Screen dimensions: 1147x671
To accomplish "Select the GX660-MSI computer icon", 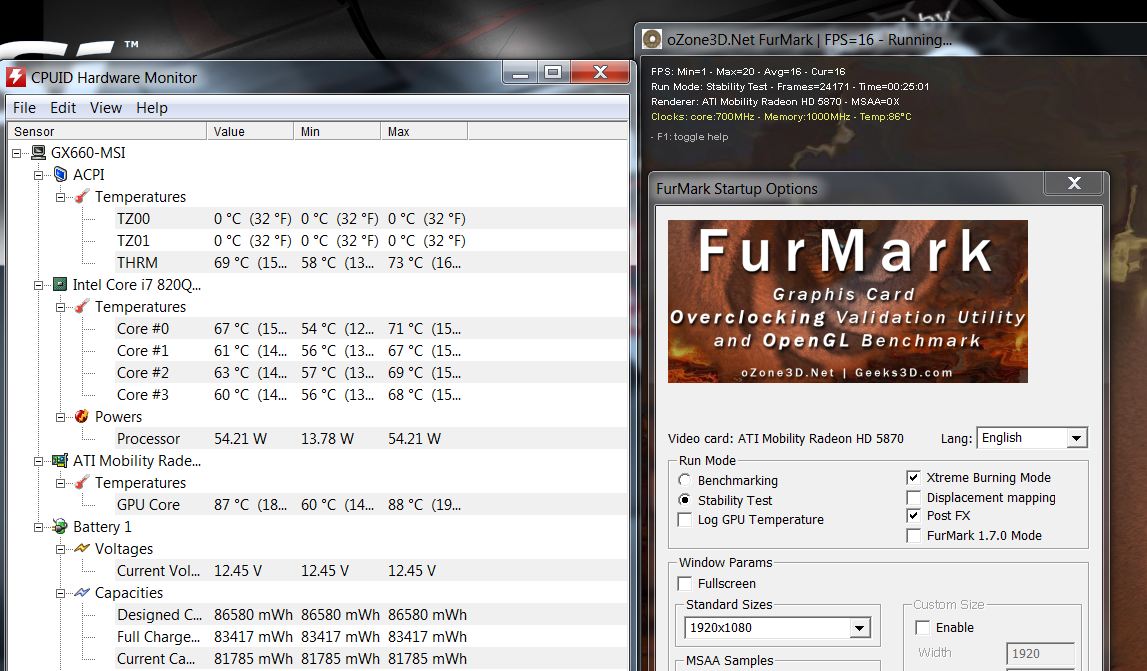I will (x=38, y=152).
